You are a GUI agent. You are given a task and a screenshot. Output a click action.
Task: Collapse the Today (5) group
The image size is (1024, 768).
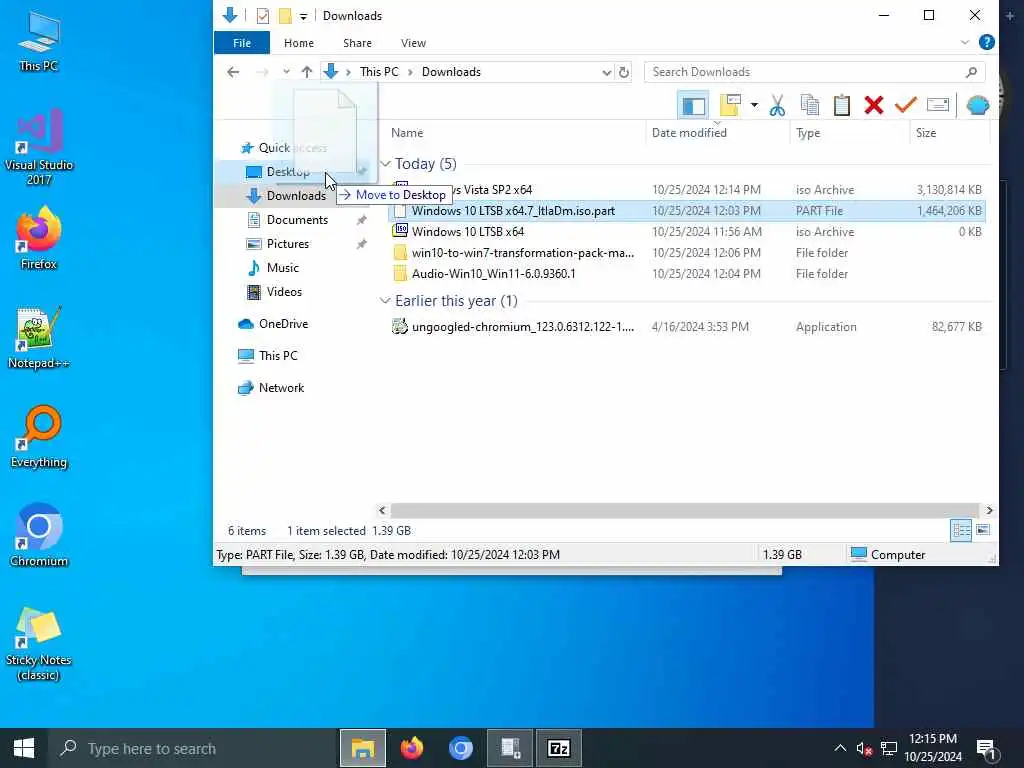(385, 164)
